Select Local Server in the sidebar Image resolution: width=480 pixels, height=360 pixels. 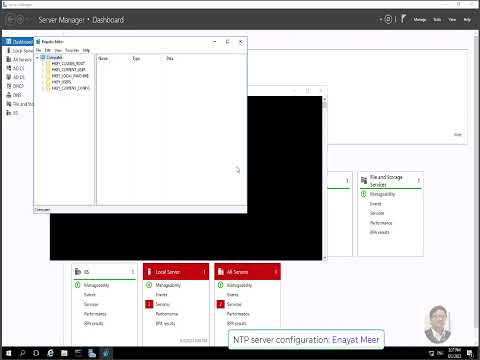click(x=20, y=51)
